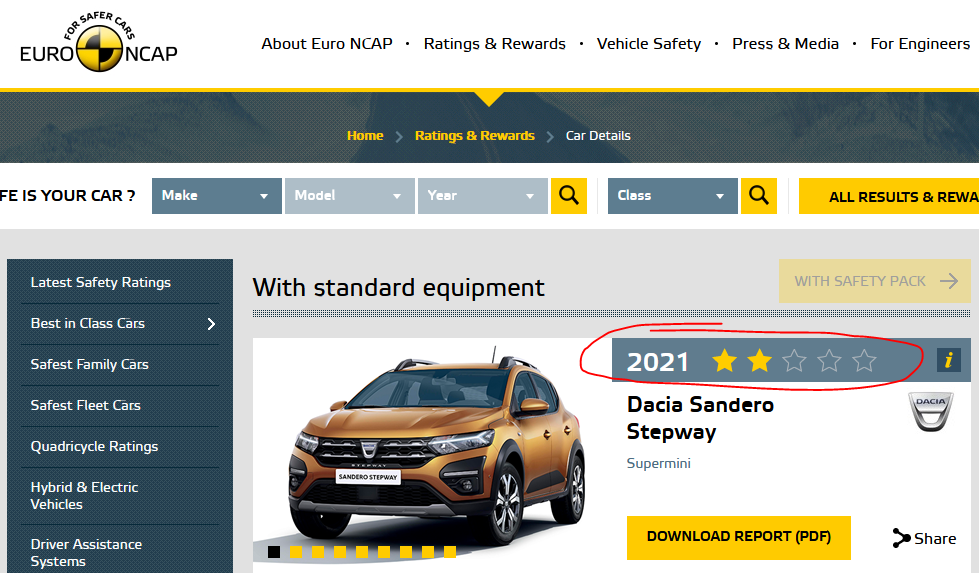Screen dimensions: 979x573
Task: Click the Dacia Sandero Stepway title
Action: point(700,418)
